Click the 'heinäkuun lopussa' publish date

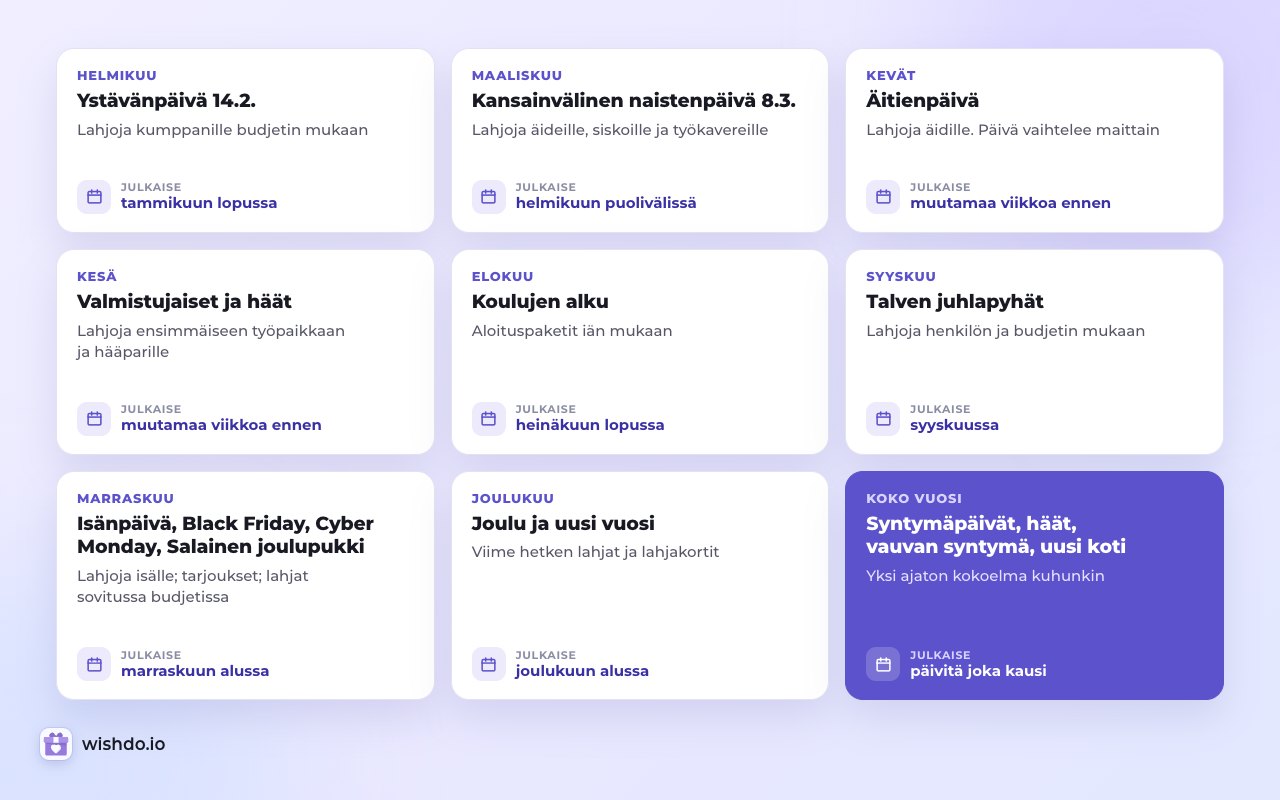[590, 425]
